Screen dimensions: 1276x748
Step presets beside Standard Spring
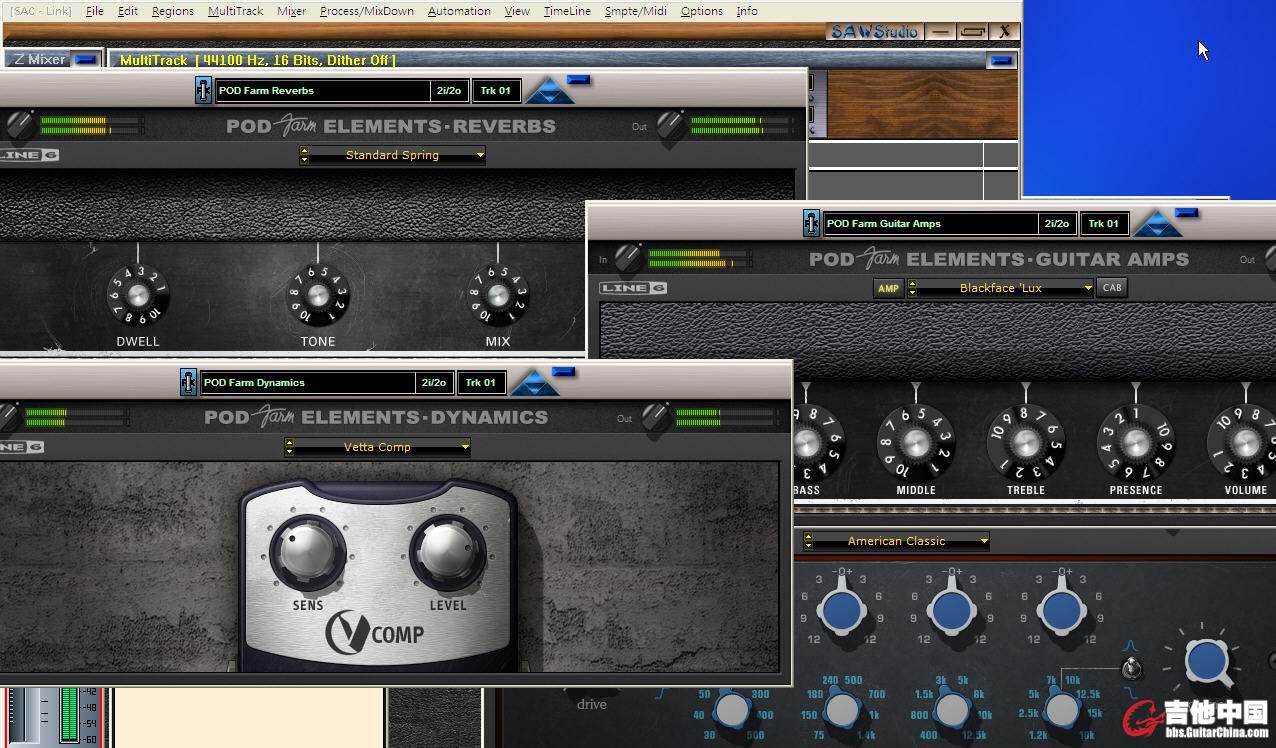click(x=303, y=155)
